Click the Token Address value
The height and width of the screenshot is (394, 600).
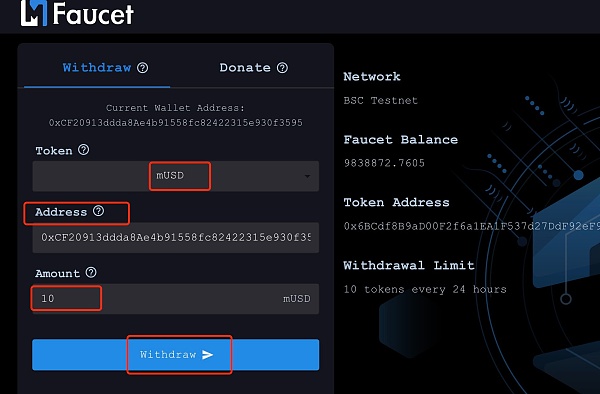pos(471,226)
